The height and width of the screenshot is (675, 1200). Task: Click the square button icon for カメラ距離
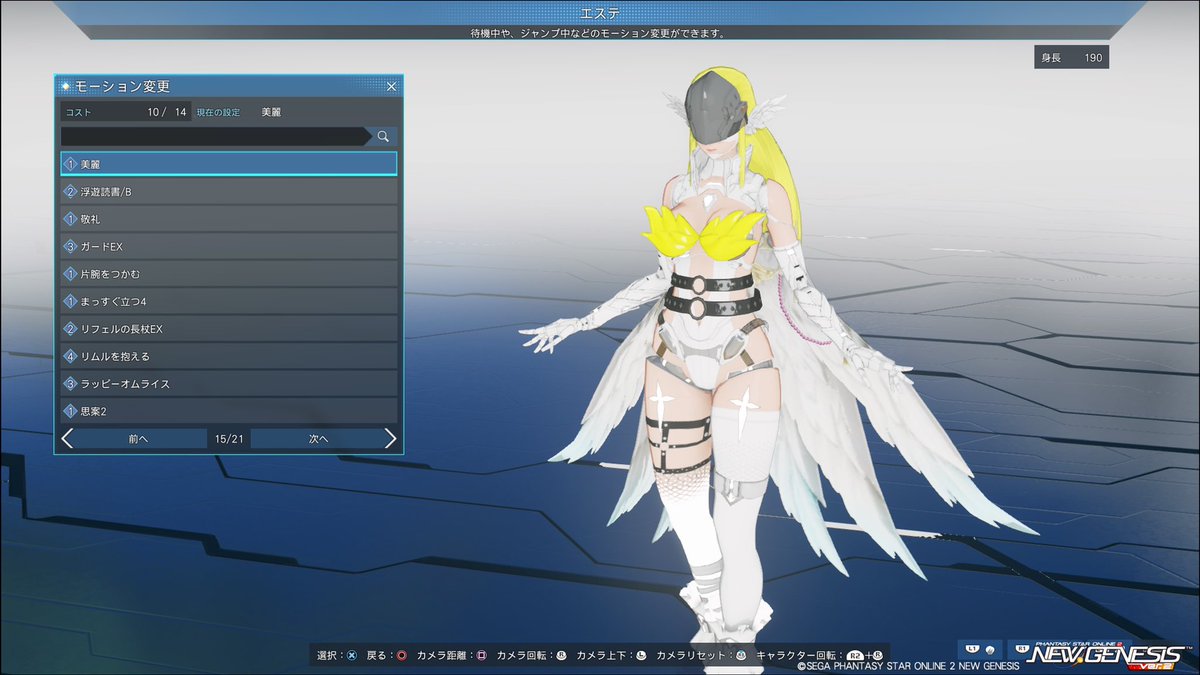click(x=481, y=656)
